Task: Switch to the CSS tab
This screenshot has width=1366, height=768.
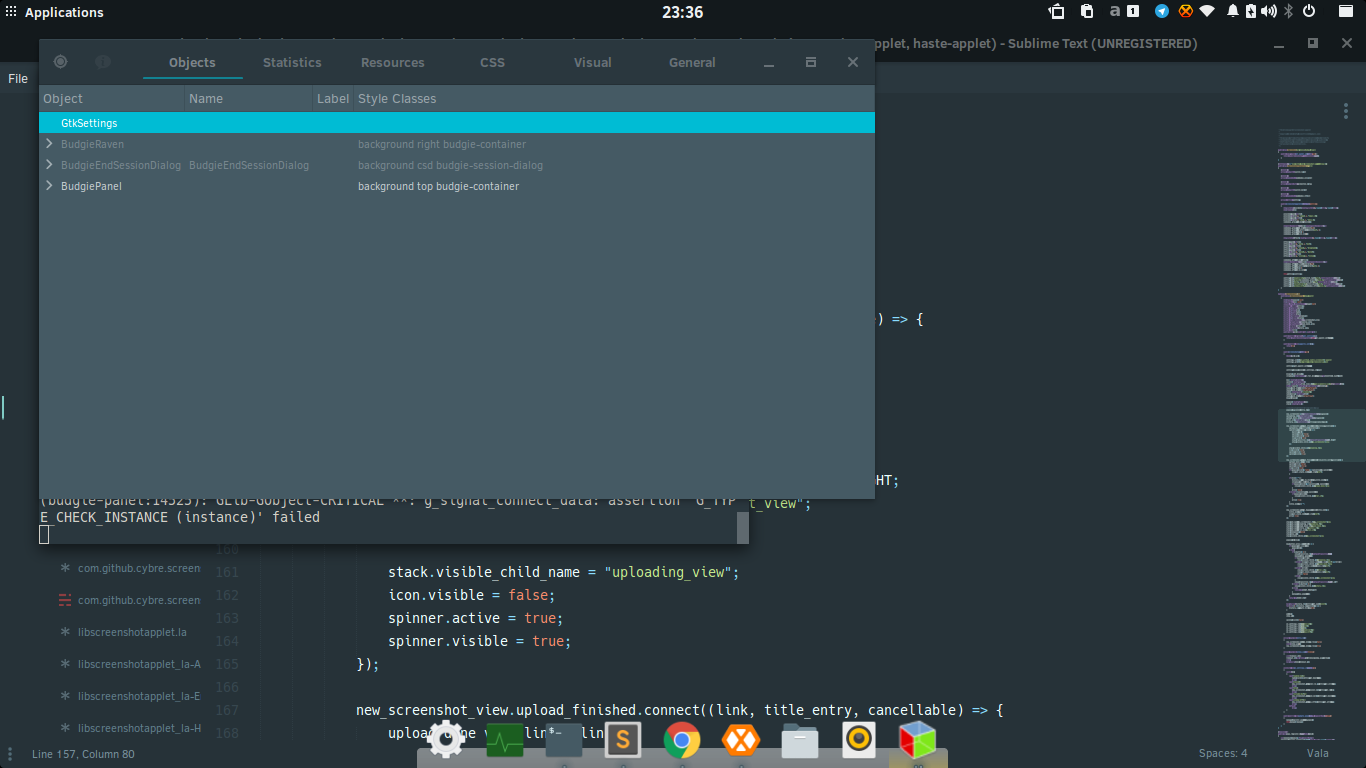Action: pyautogui.click(x=493, y=62)
